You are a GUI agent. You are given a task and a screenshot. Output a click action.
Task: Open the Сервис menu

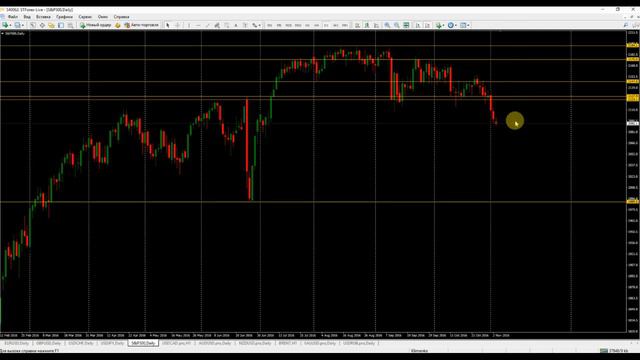pos(85,17)
